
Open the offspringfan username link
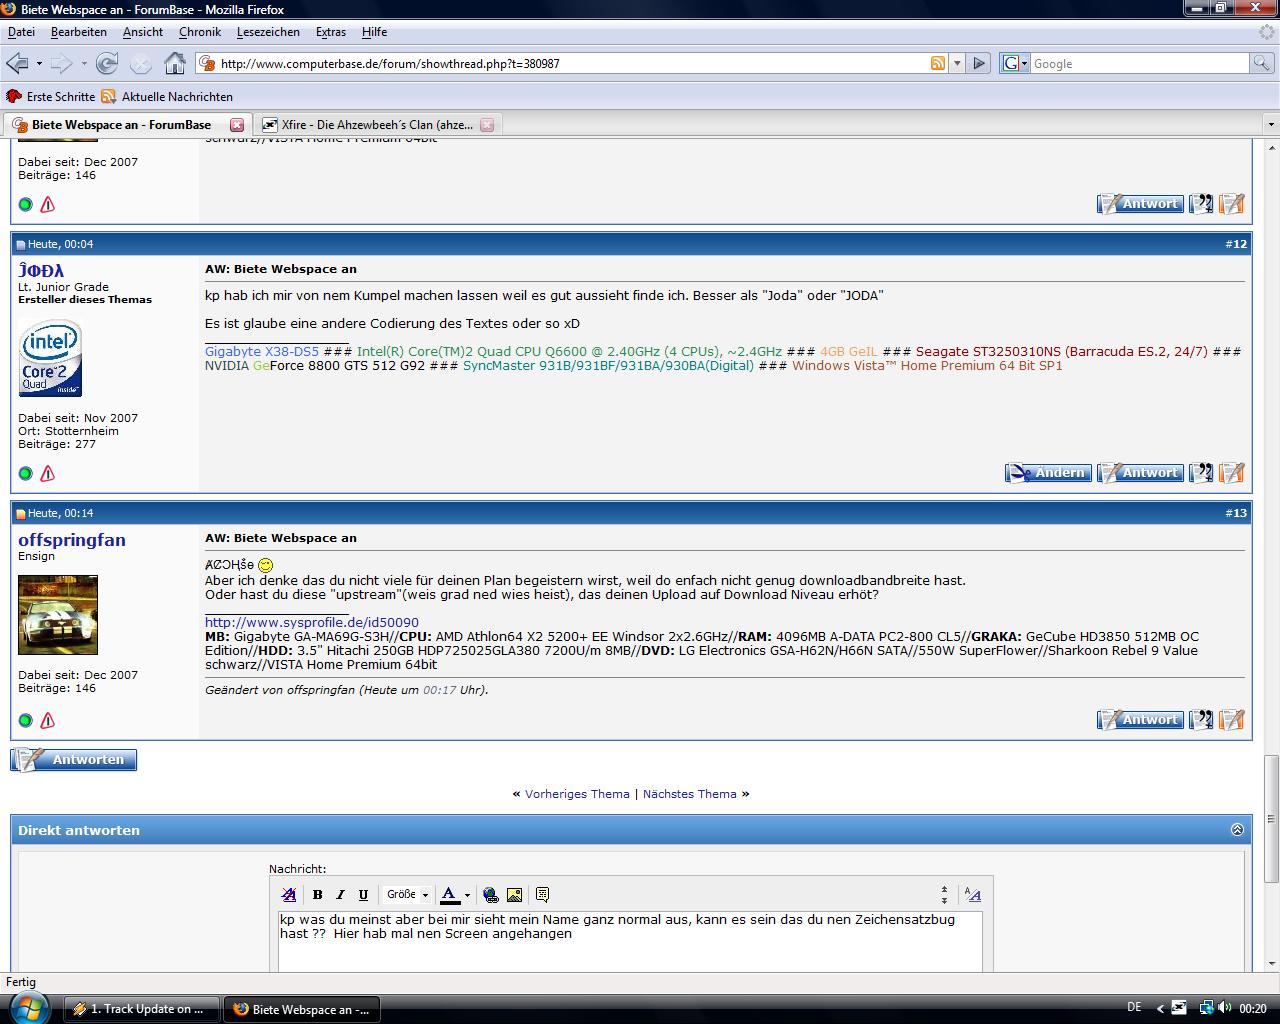pos(72,540)
